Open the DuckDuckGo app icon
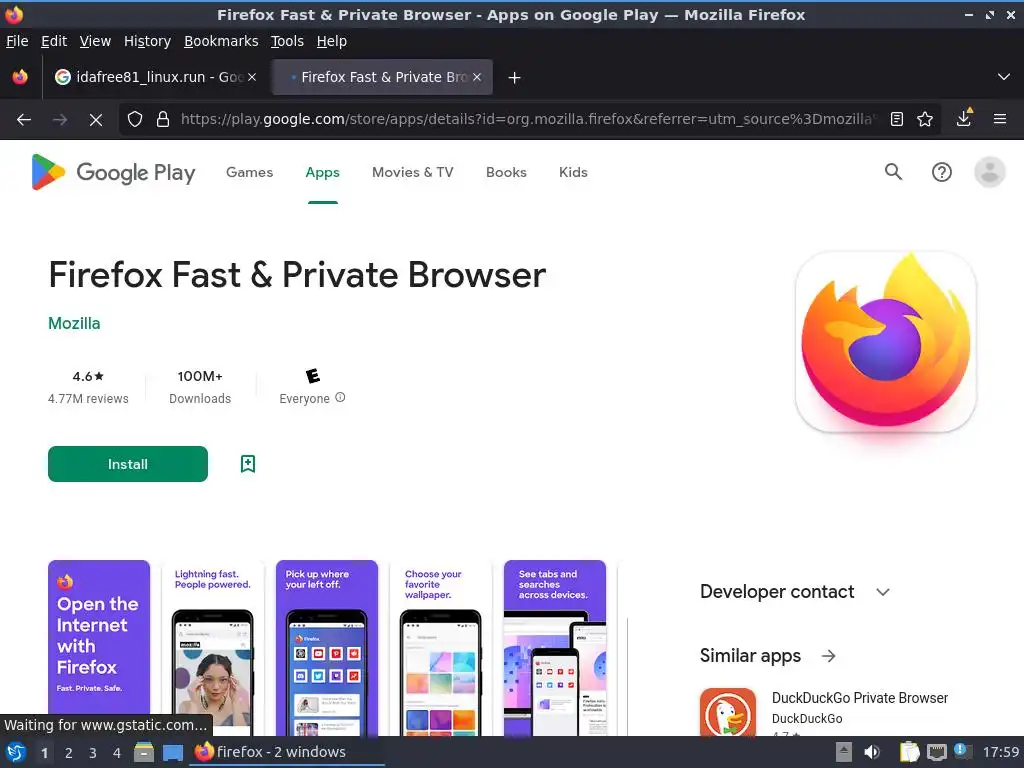This screenshot has height=768, width=1024. pyautogui.click(x=728, y=712)
